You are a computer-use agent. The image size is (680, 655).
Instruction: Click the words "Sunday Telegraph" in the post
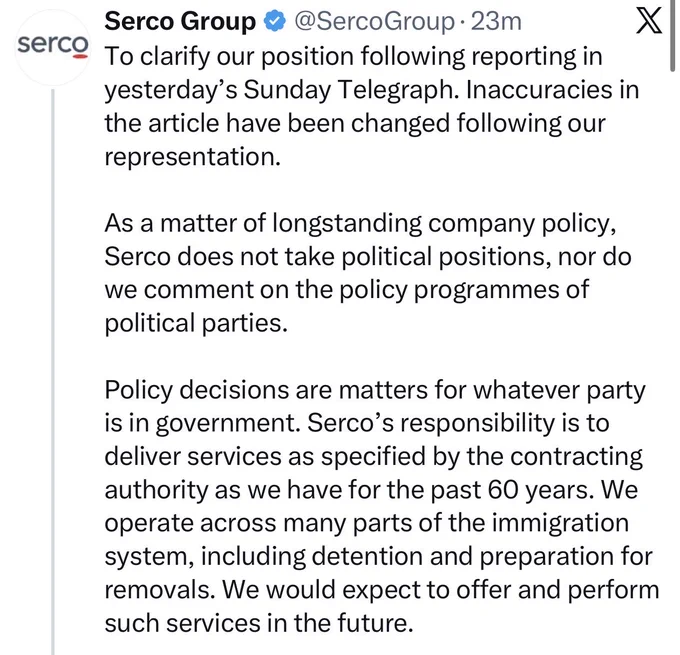[x=351, y=90]
